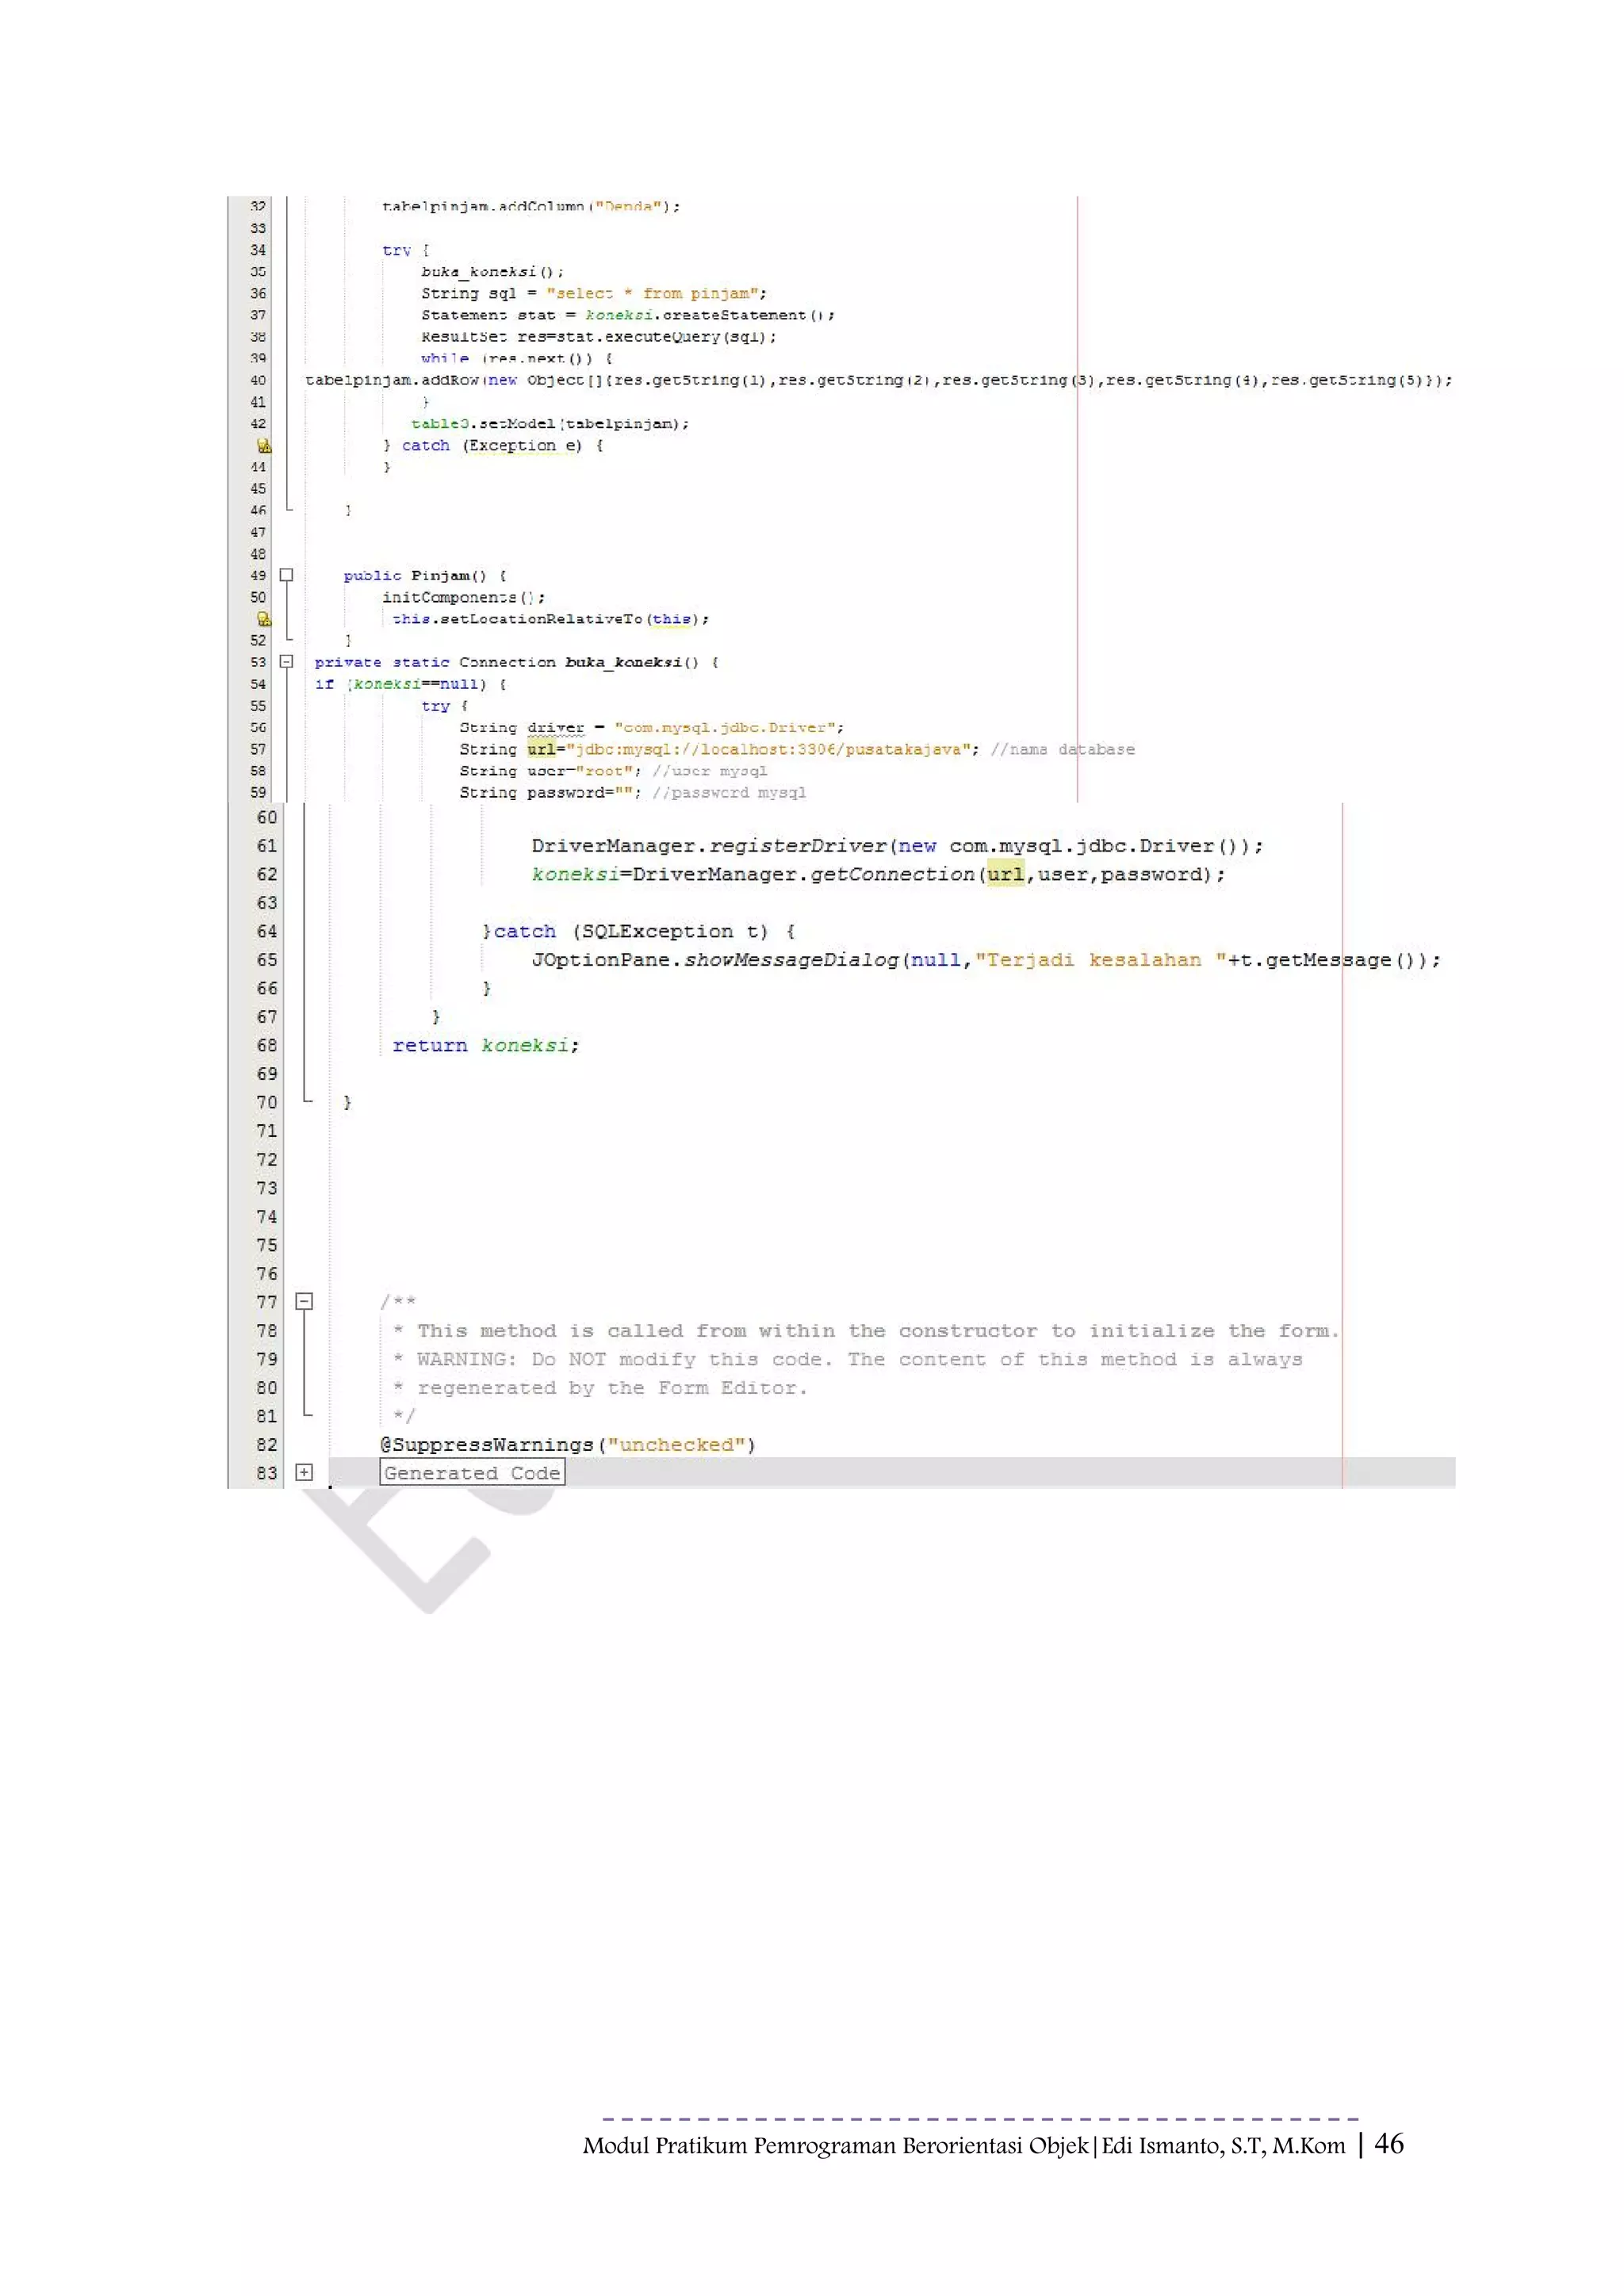Screen dimensions: 1624x2296
Task: Click JOptionPane.showMessageDialog on line 65
Action: (715, 960)
